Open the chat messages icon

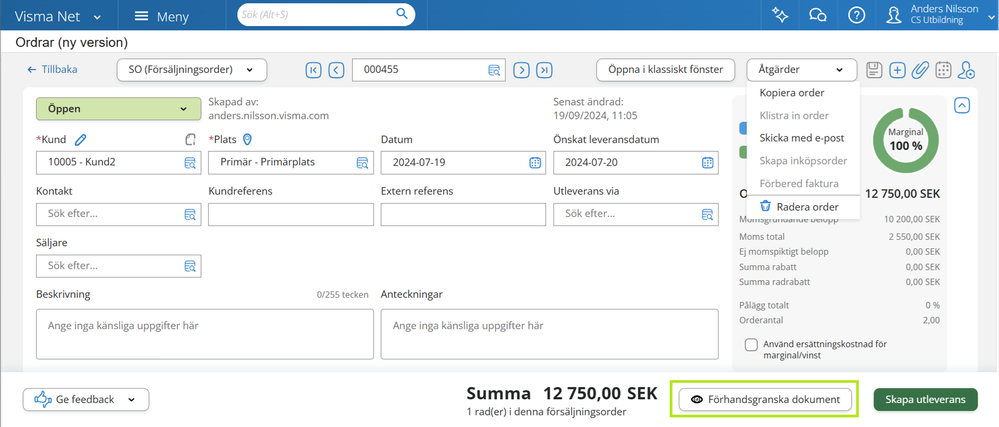coord(818,15)
